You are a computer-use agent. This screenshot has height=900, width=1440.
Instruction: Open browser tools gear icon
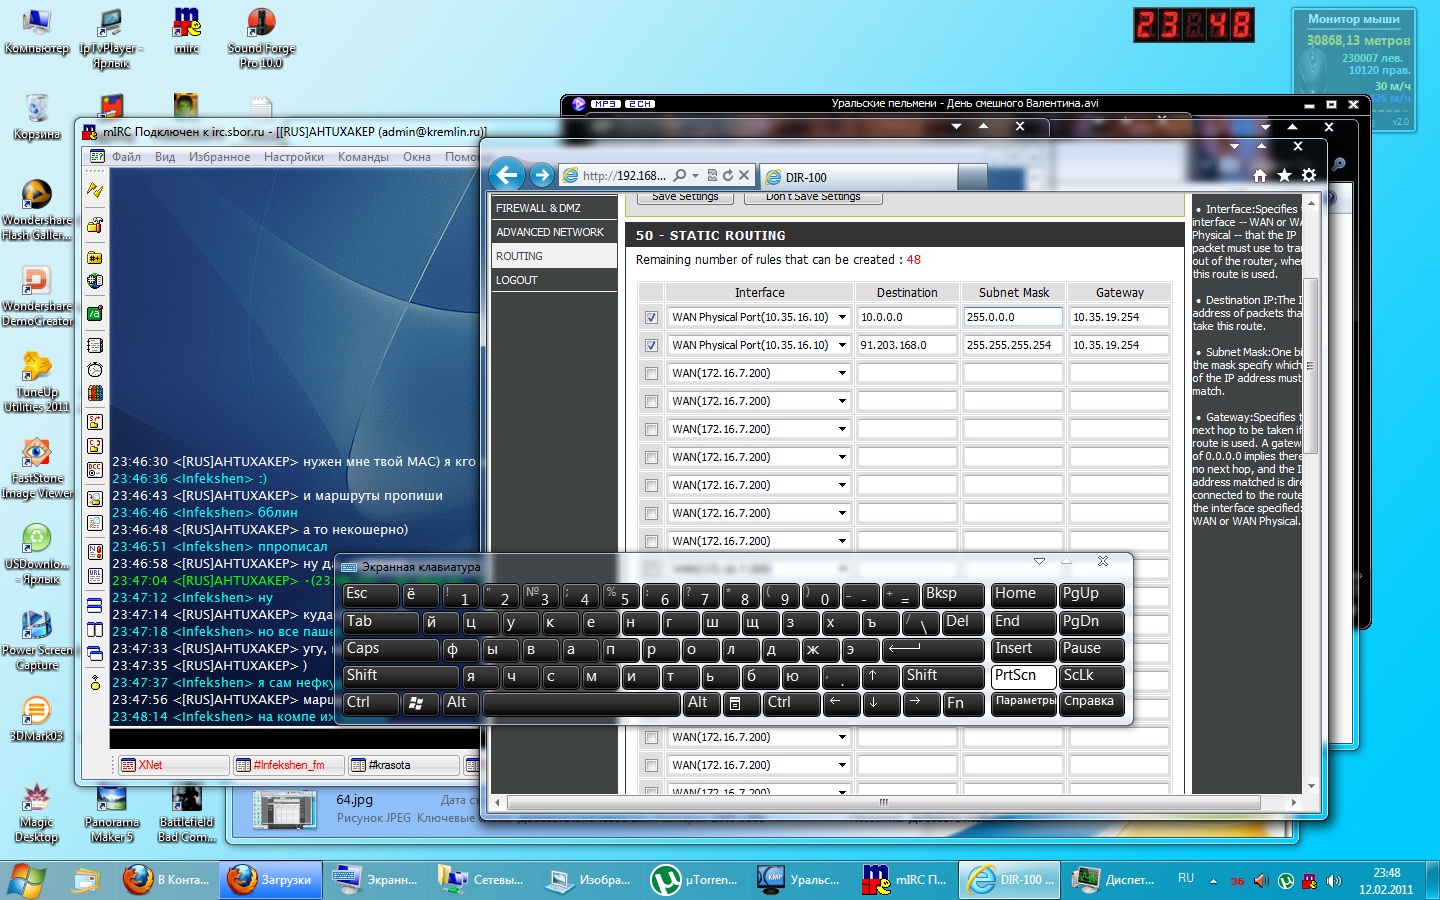[1308, 175]
